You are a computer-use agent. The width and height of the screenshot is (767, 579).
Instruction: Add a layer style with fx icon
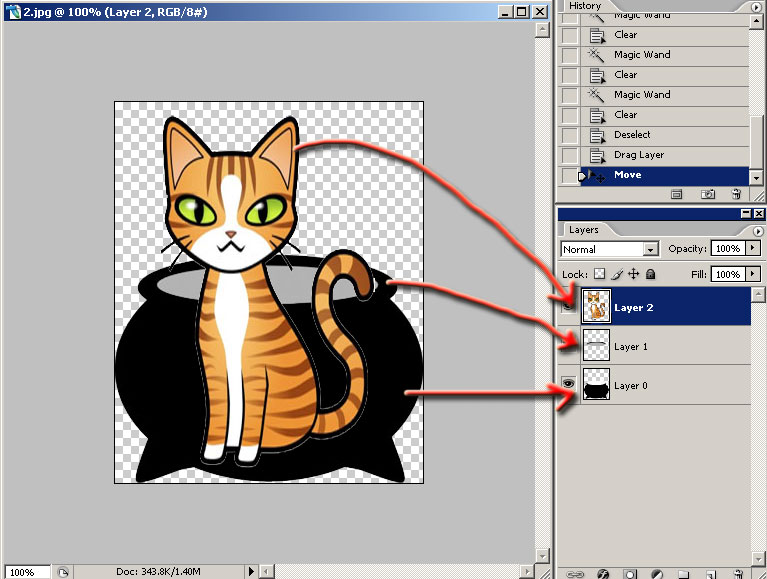click(603, 574)
